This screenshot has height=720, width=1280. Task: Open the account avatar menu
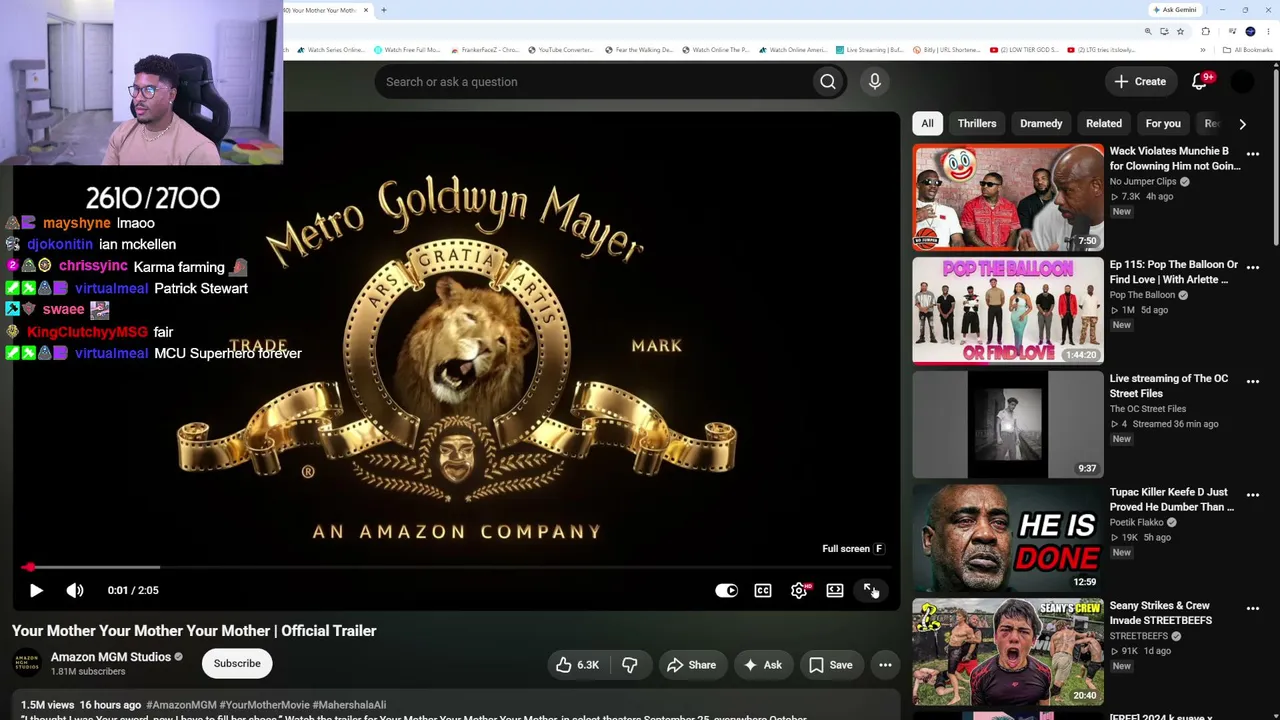click(x=1242, y=82)
